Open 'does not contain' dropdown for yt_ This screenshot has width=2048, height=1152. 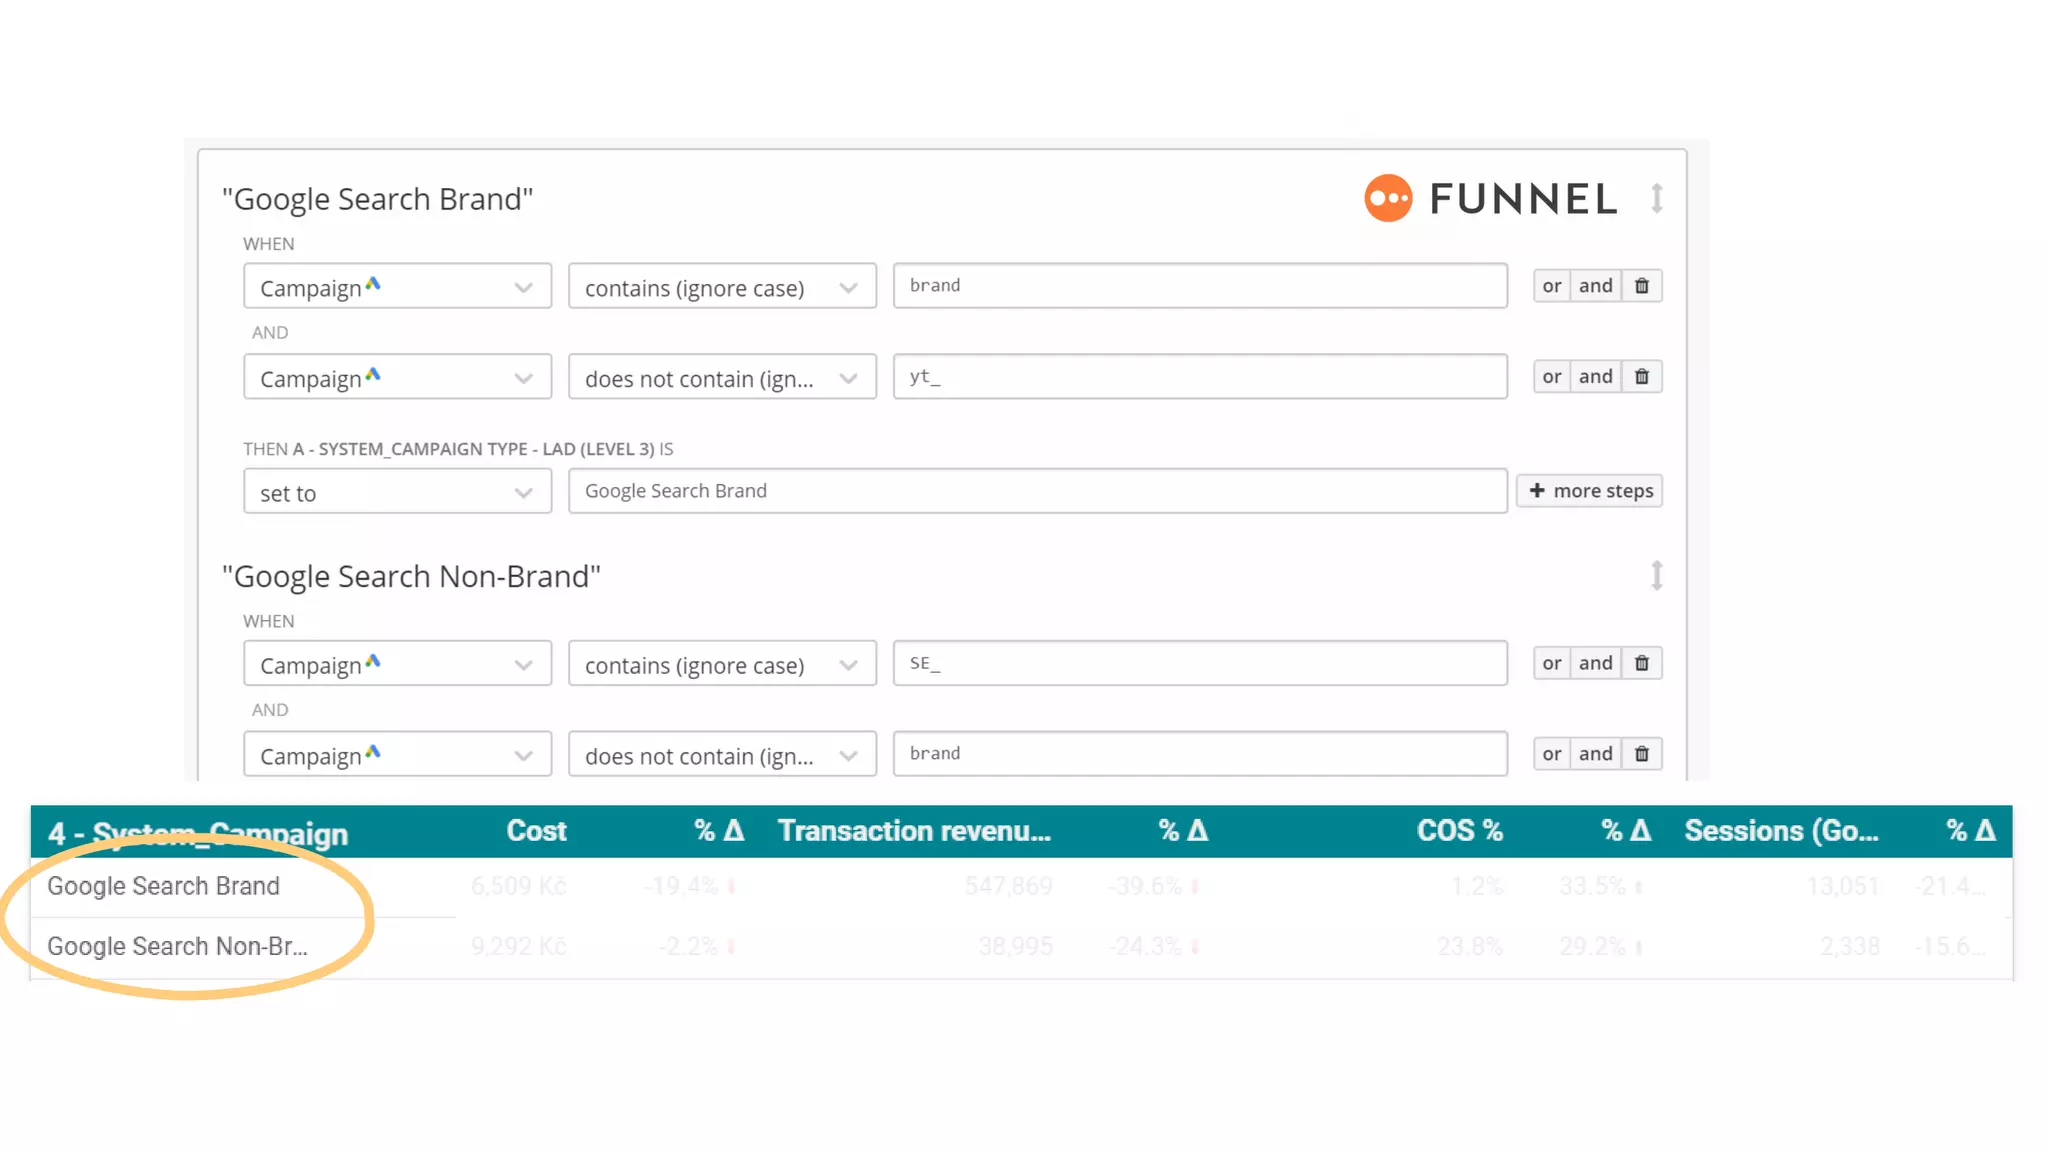[x=721, y=378]
